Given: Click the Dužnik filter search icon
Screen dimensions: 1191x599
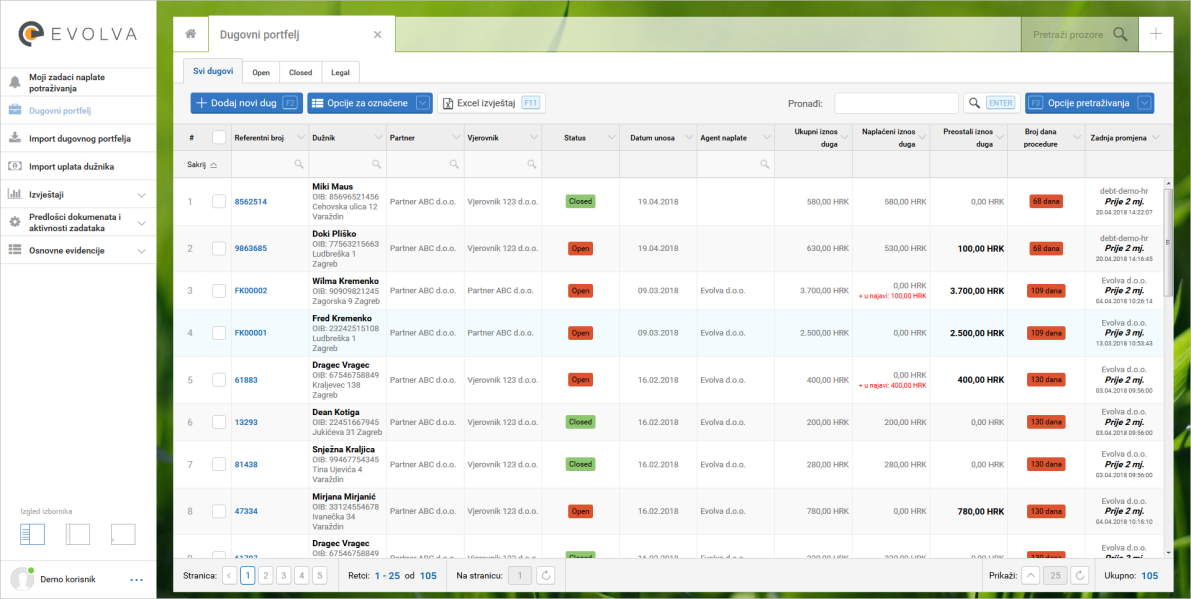Looking at the screenshot, I should pos(376,164).
